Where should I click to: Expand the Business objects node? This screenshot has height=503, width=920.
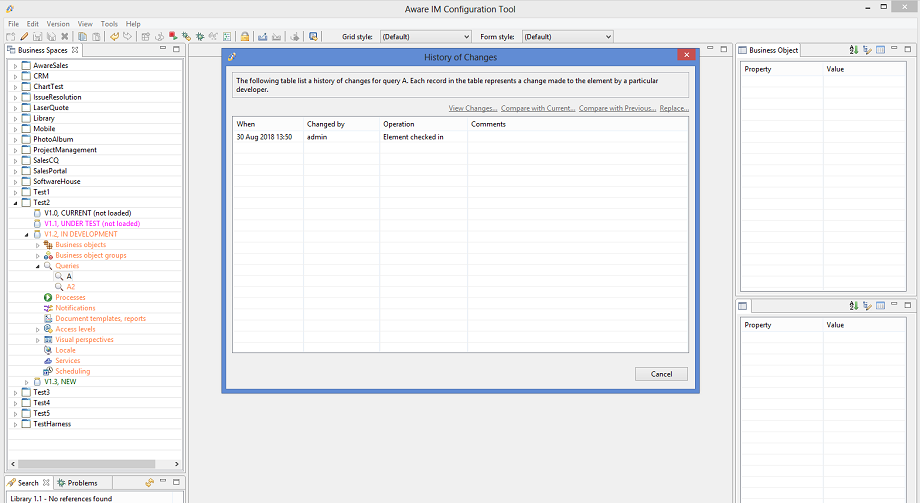(x=38, y=245)
